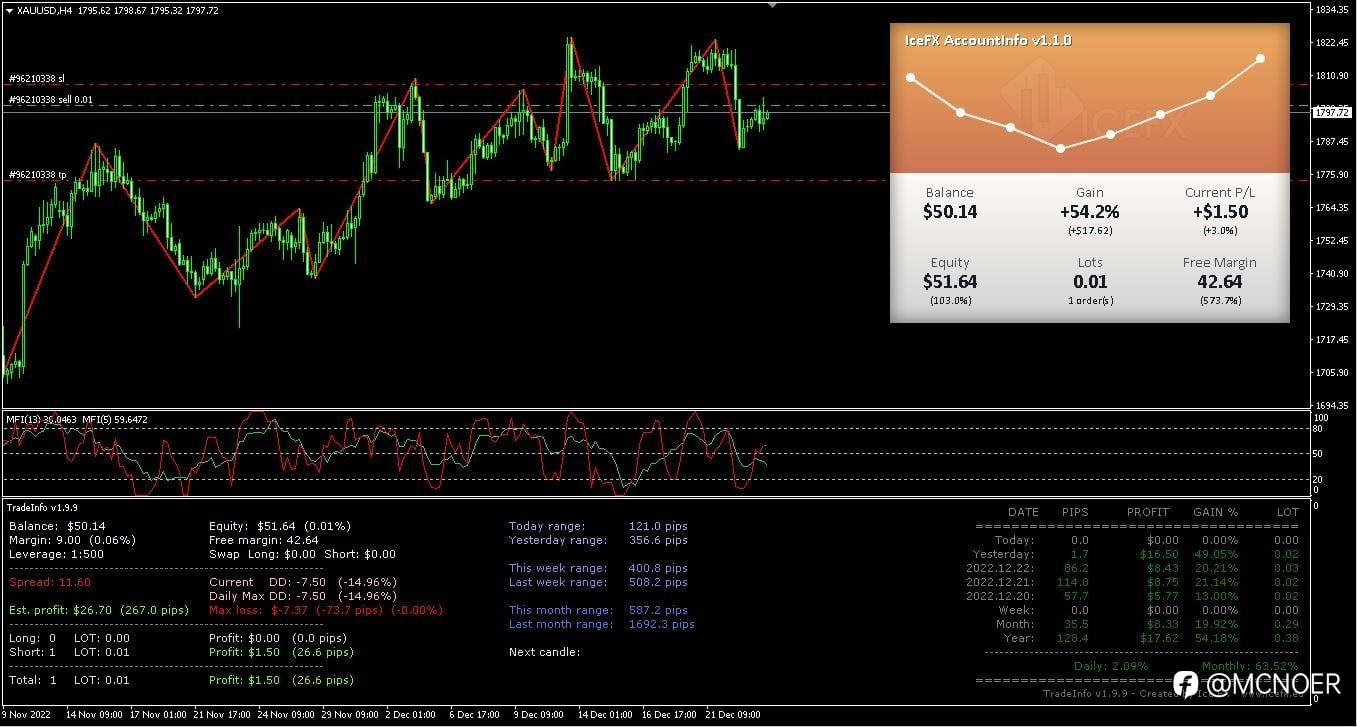Click the 1810.90 price axis label
Image resolution: width=1357 pixels, height=727 pixels.
click(x=1332, y=76)
